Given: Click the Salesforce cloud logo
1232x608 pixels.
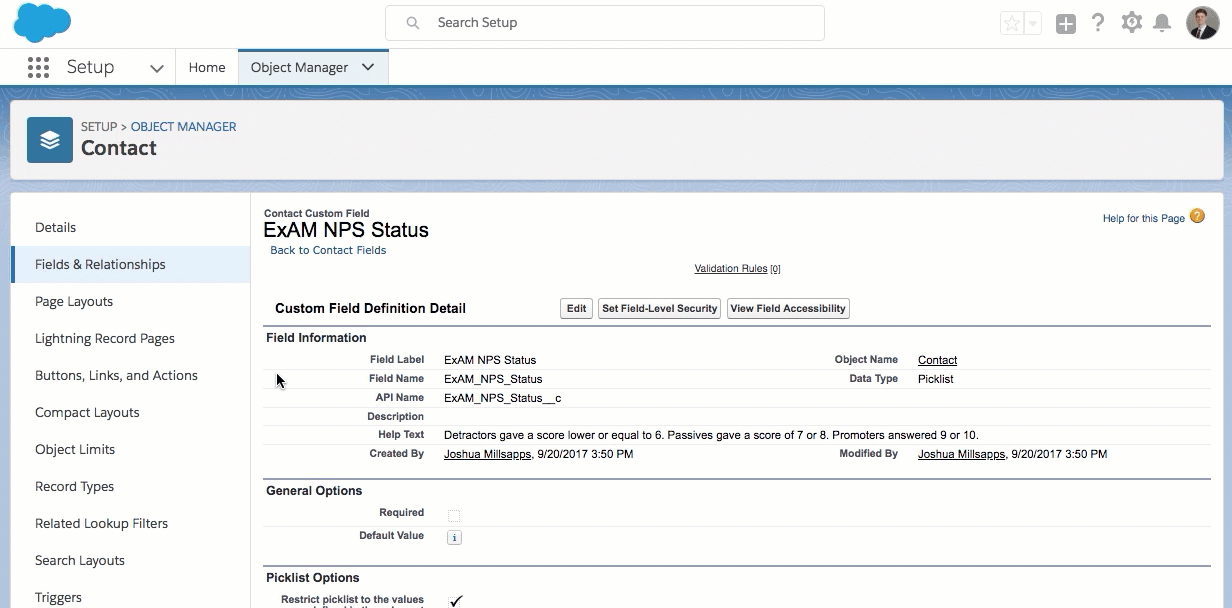Looking at the screenshot, I should pos(42,22).
